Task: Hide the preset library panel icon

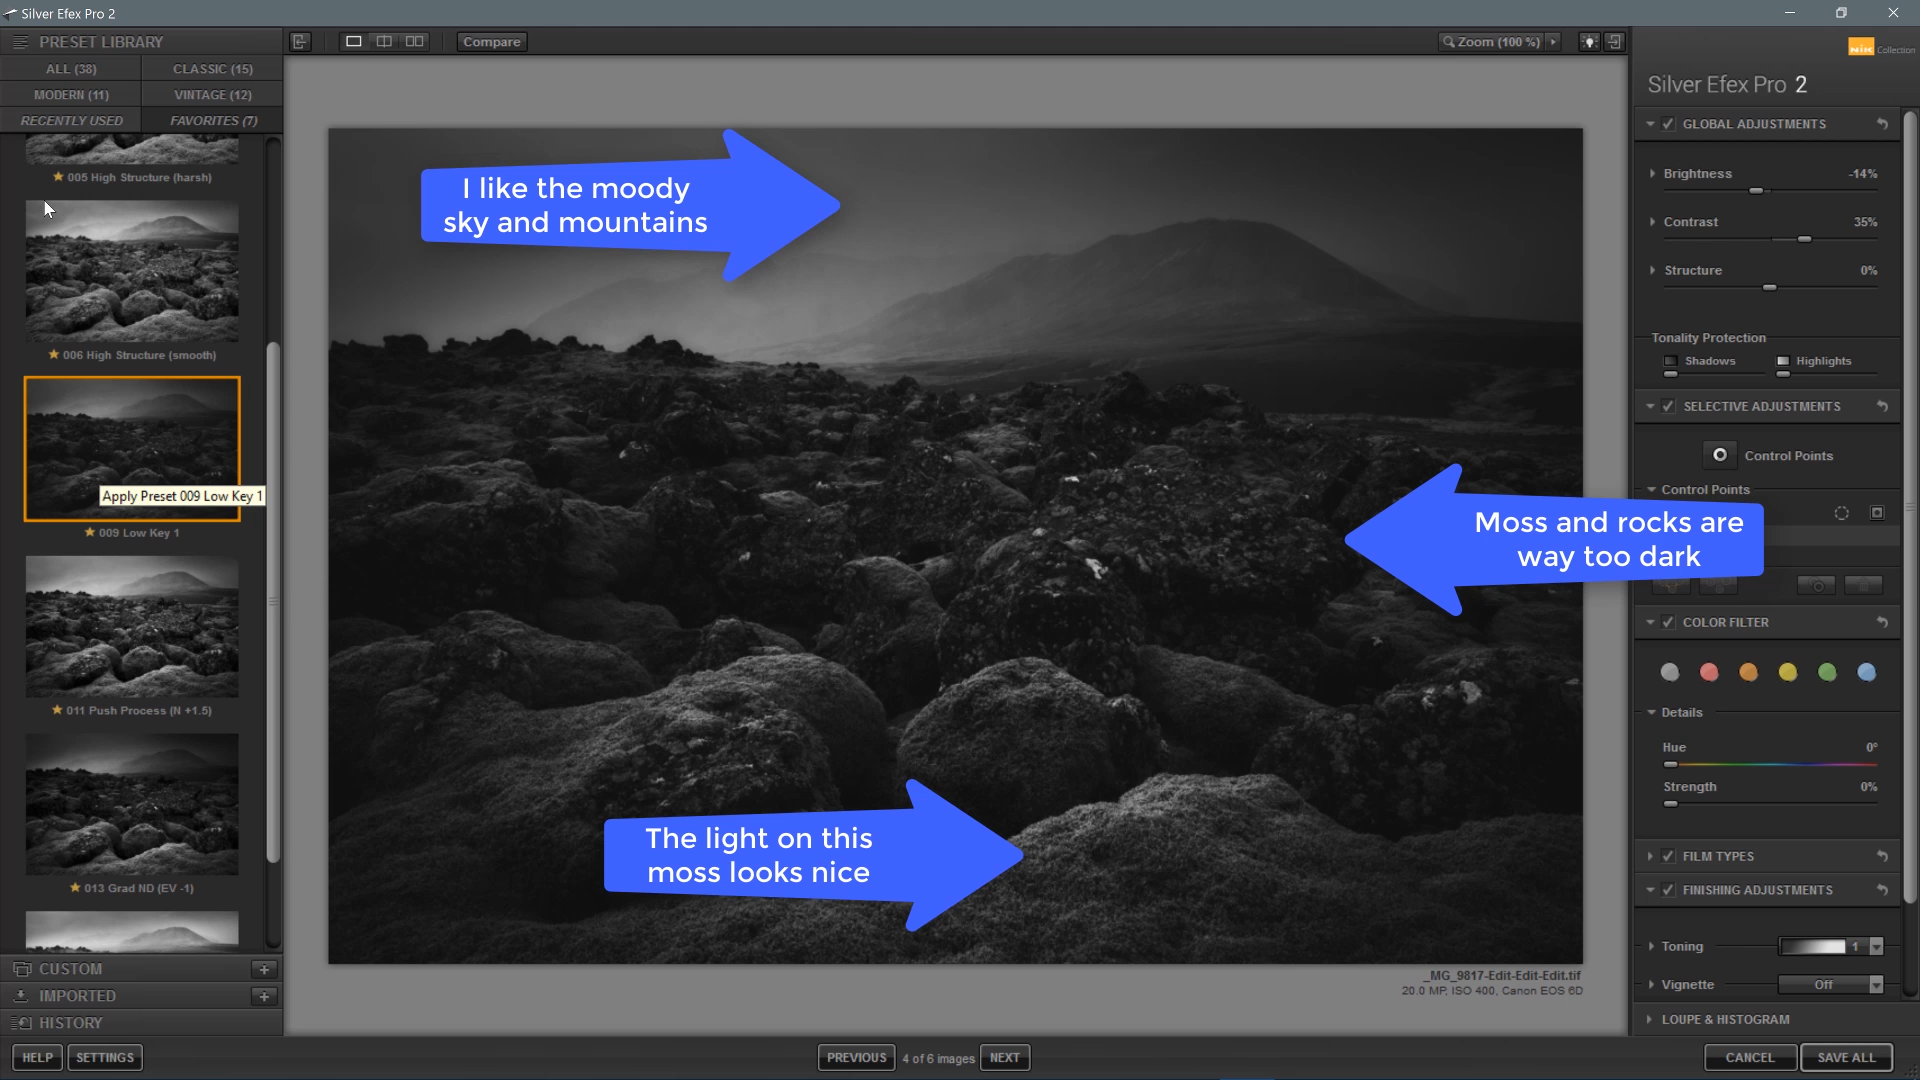Action: click(300, 42)
